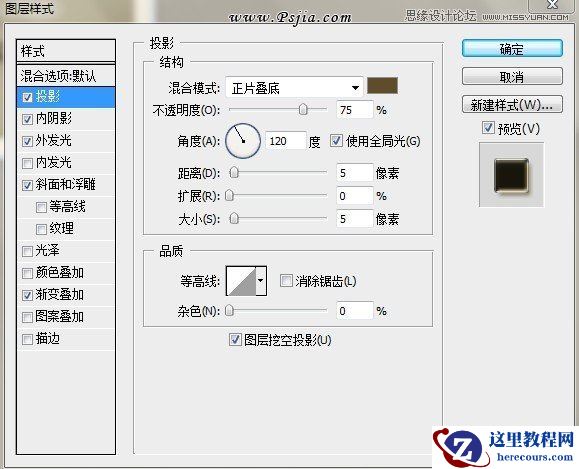Select the 内阴影 inner shadow row
This screenshot has height=469, width=579.
click(66, 119)
